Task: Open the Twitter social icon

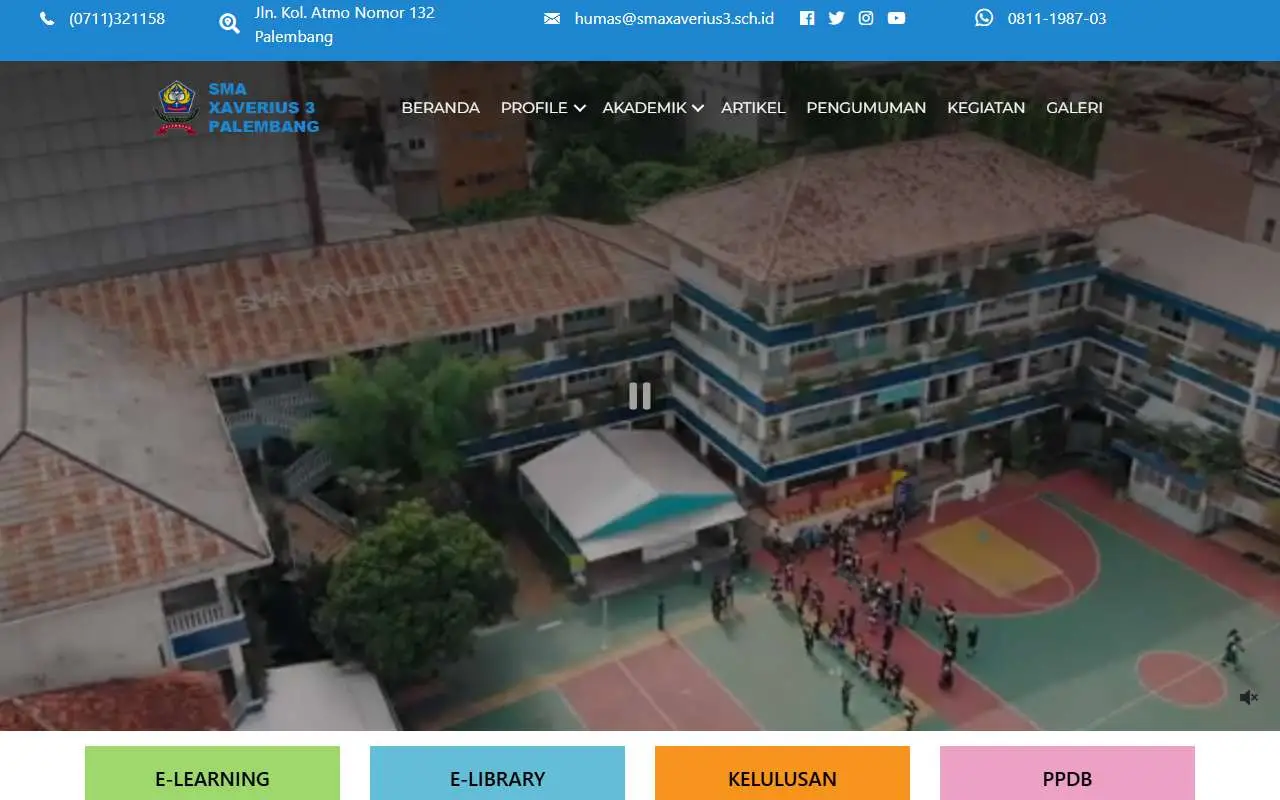Action: pyautogui.click(x=836, y=18)
